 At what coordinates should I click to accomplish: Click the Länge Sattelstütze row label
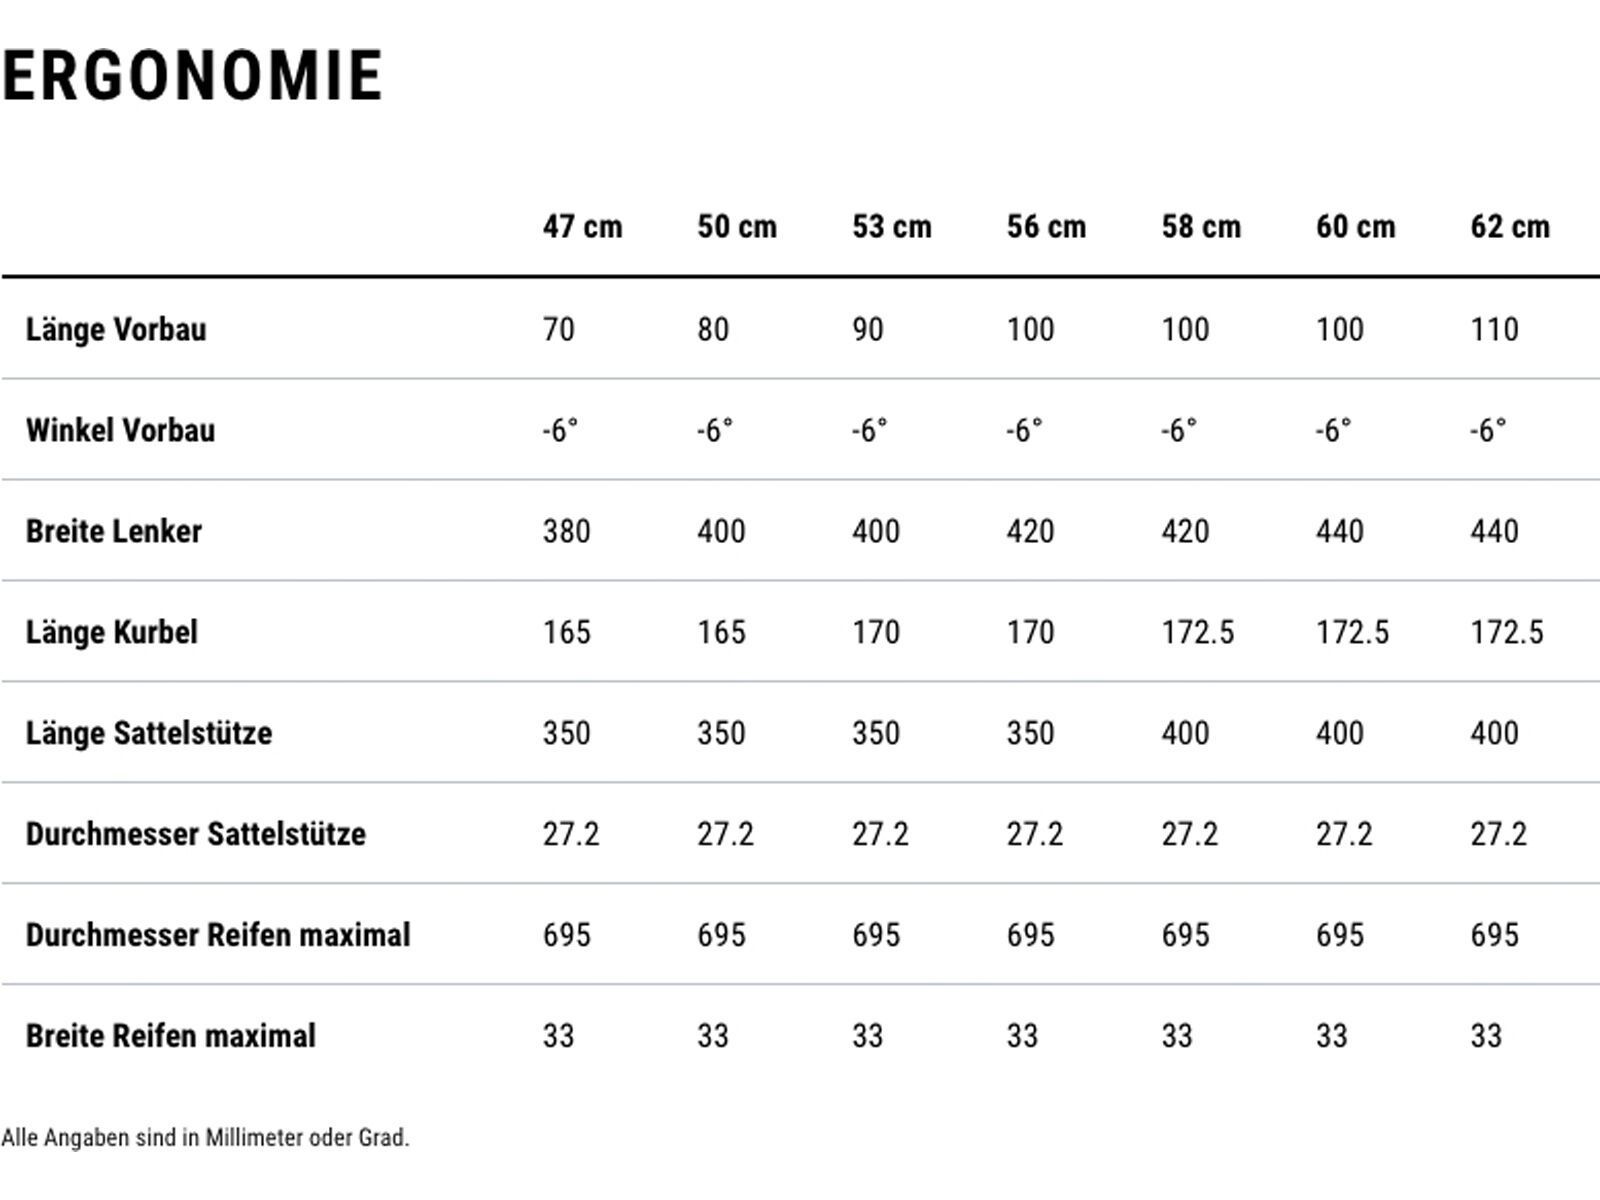(149, 733)
